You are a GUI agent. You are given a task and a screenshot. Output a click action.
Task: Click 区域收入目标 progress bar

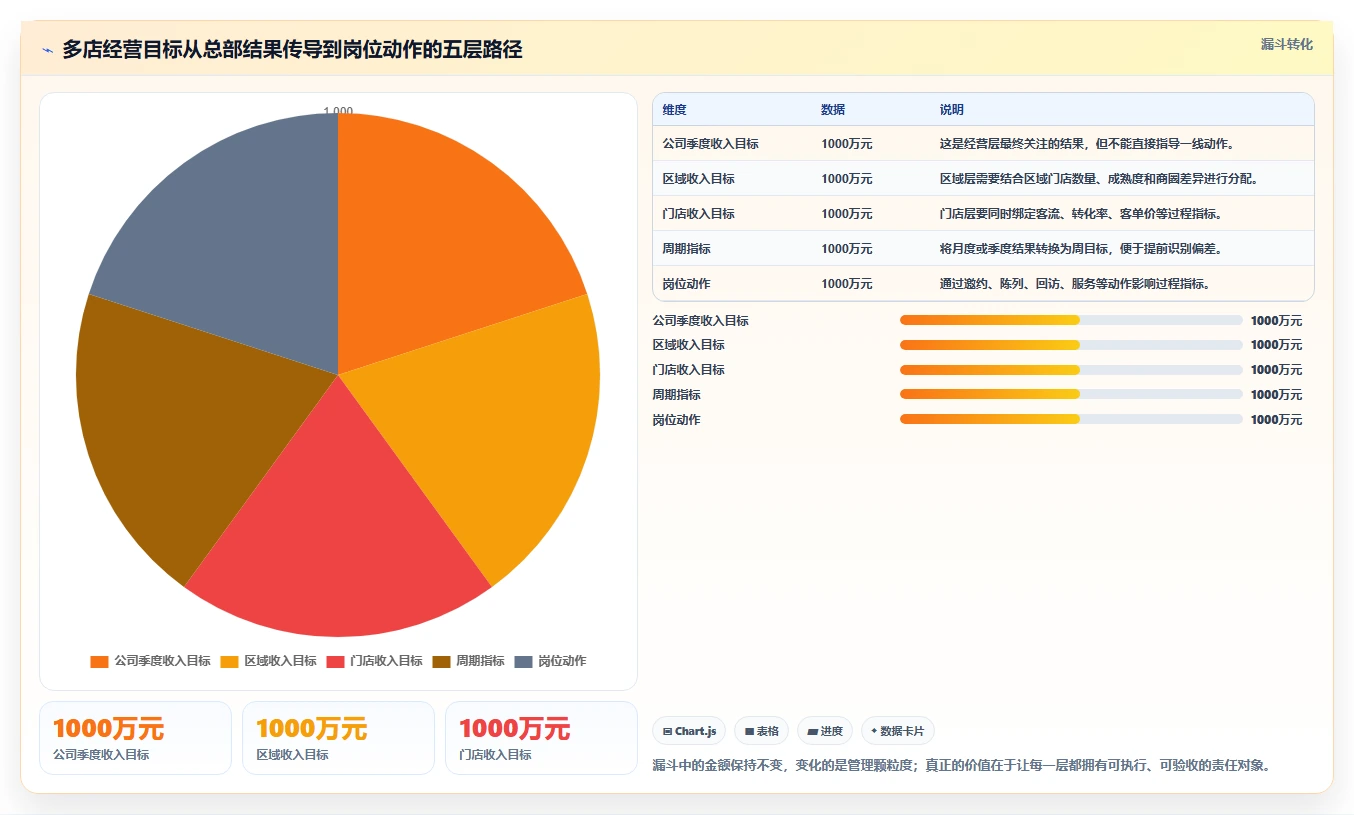tap(1071, 345)
